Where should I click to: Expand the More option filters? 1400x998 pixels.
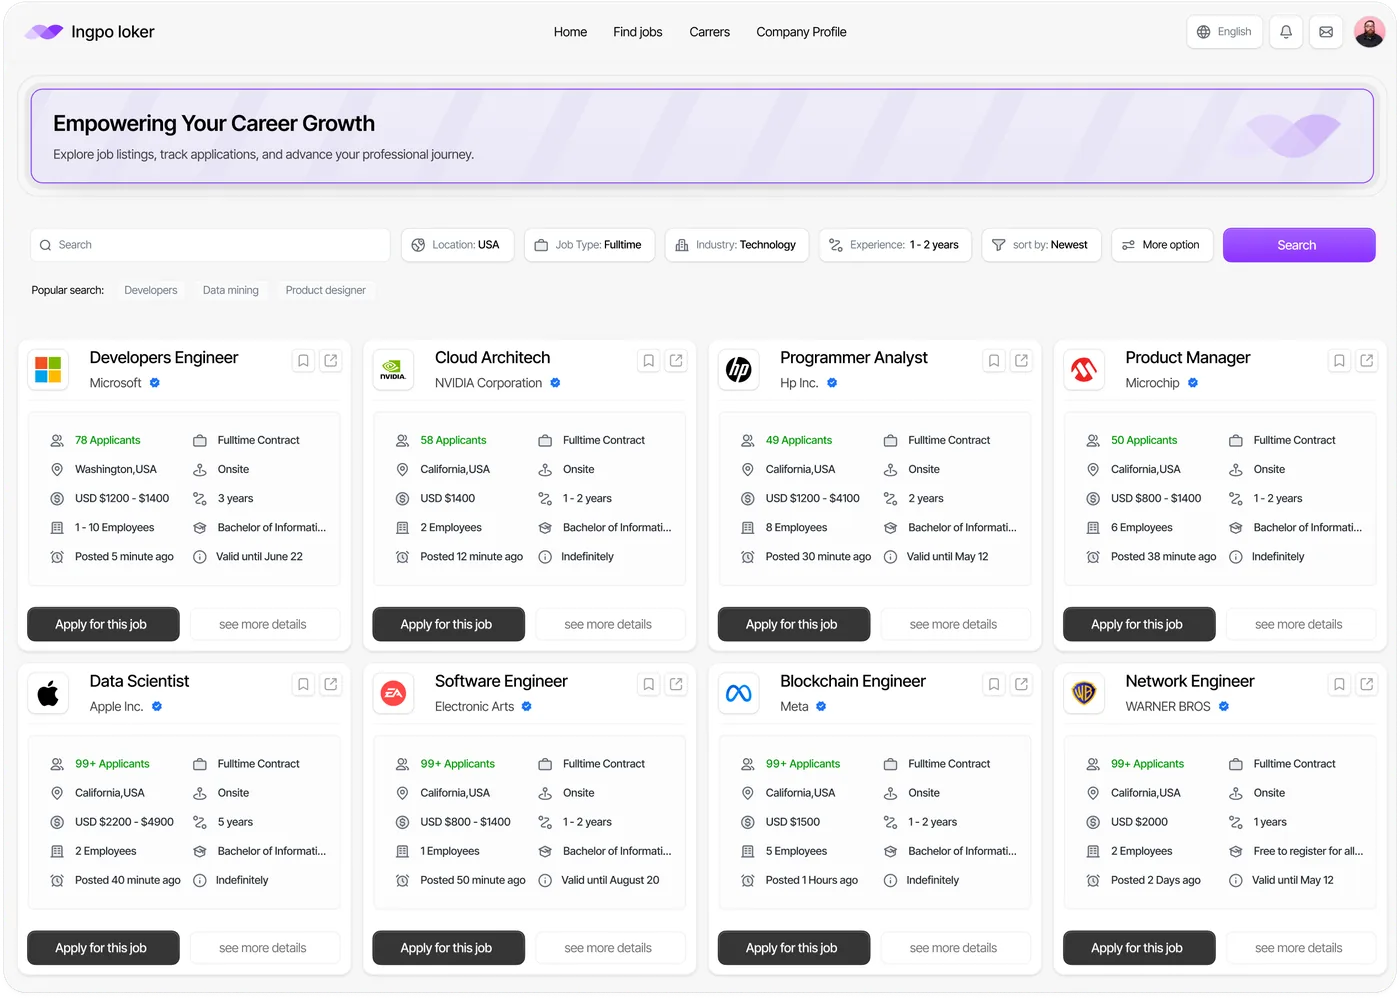pyautogui.click(x=1162, y=245)
